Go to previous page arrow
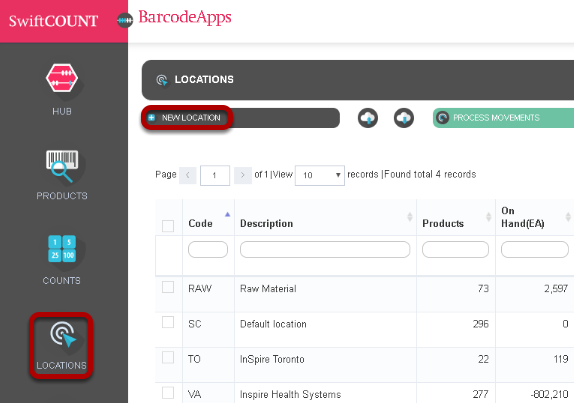The height and width of the screenshot is (404, 574). point(188,175)
